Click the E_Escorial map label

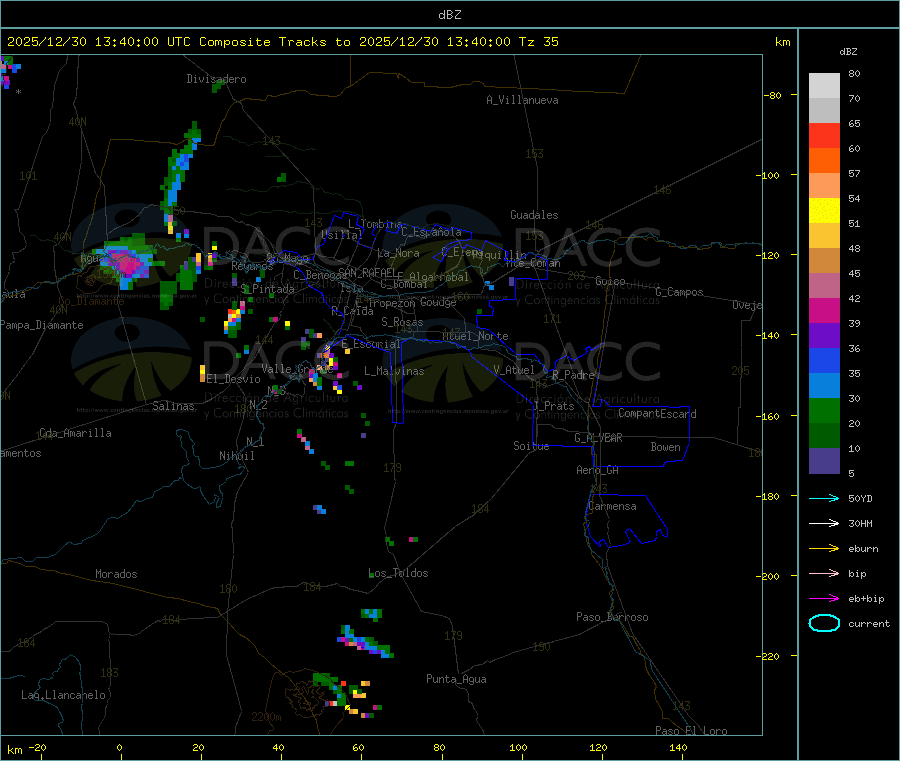click(371, 344)
